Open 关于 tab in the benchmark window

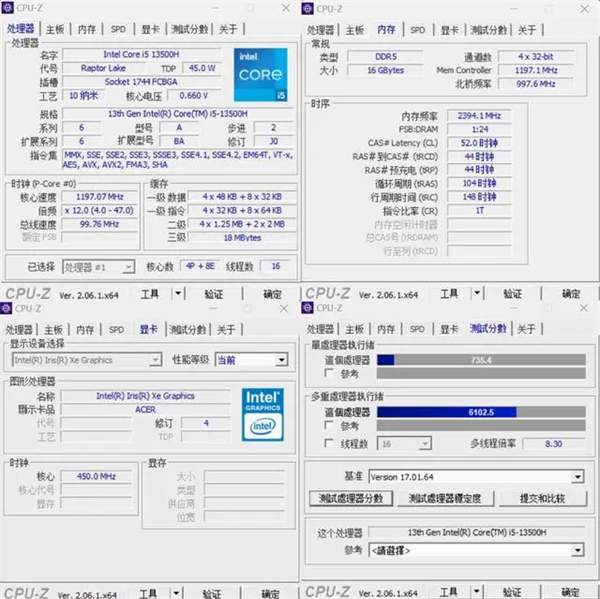(526, 329)
